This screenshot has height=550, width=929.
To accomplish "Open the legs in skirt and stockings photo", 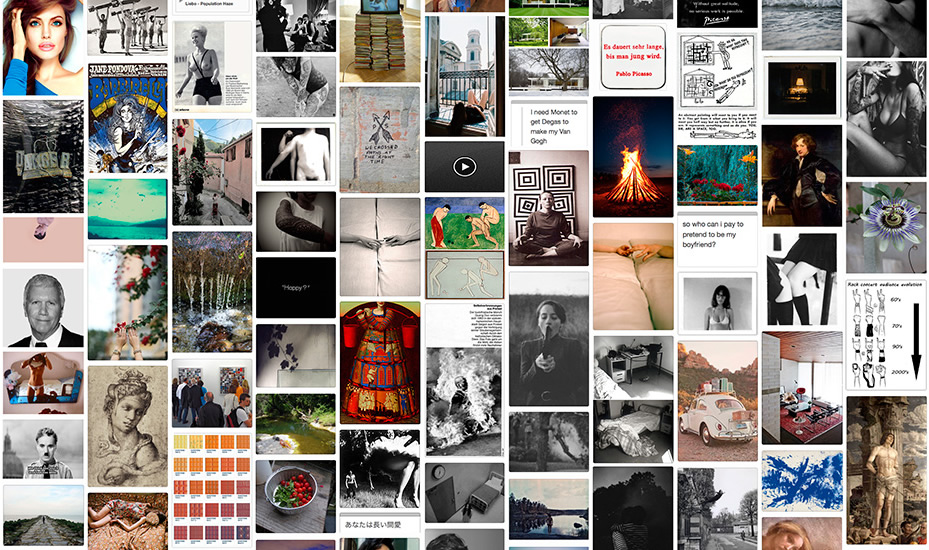I will 802,280.
